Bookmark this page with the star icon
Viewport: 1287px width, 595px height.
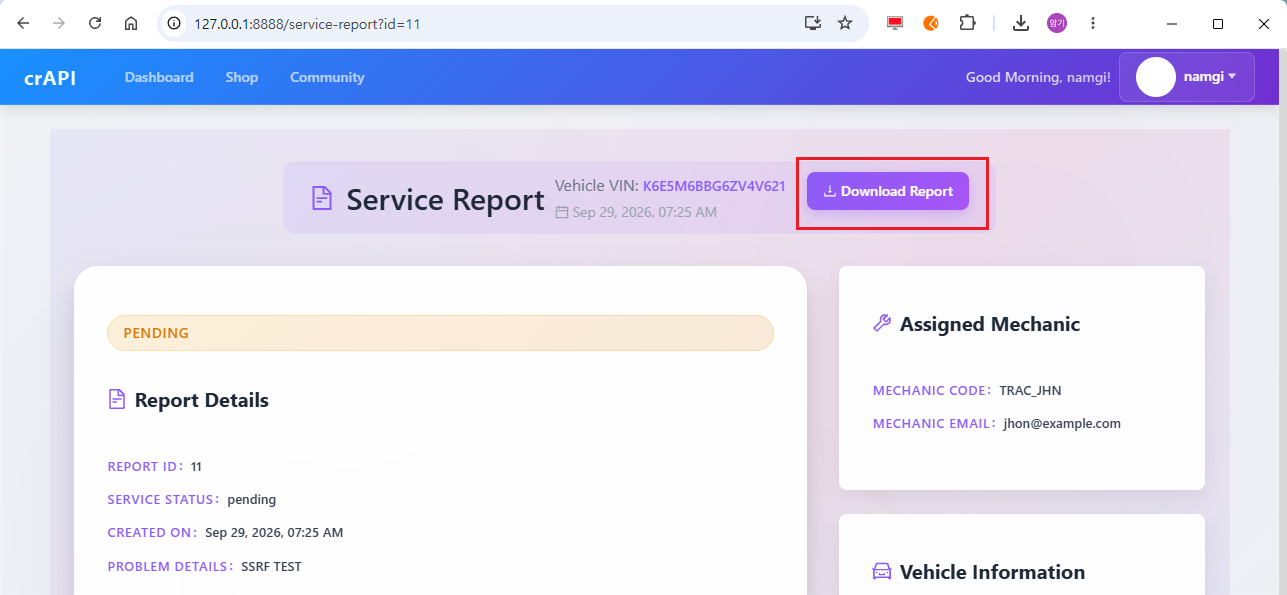coord(845,23)
